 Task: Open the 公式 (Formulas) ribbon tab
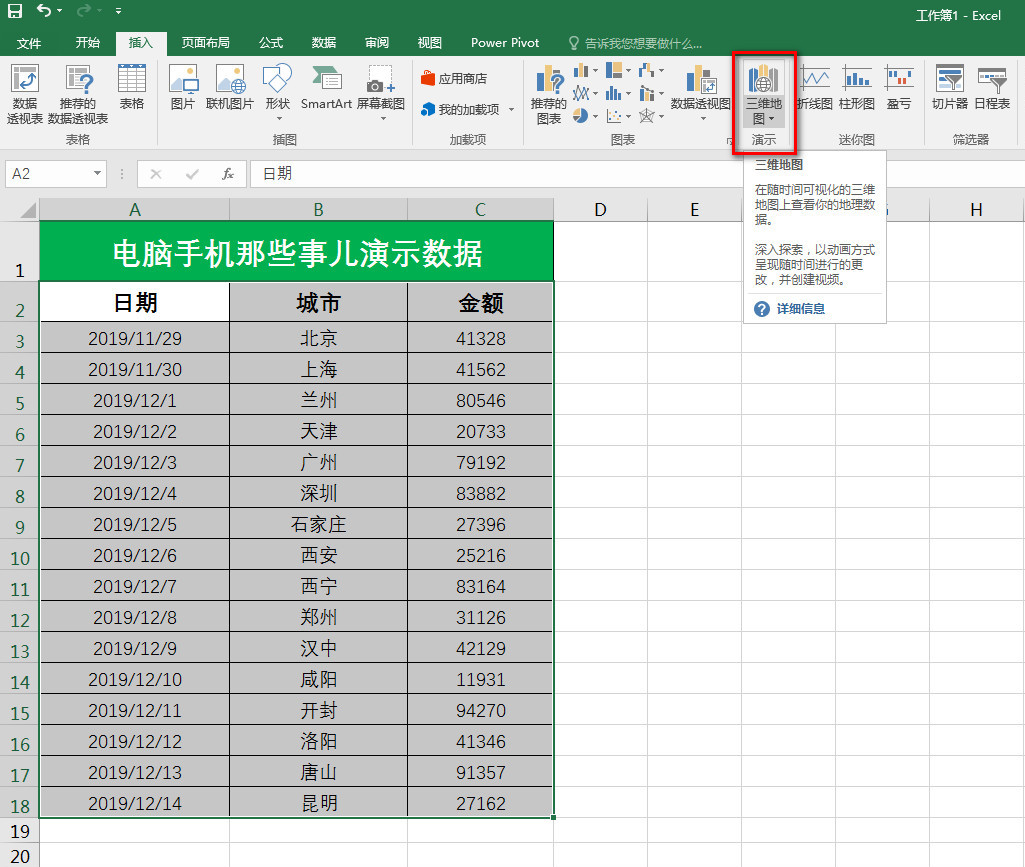tap(270, 43)
